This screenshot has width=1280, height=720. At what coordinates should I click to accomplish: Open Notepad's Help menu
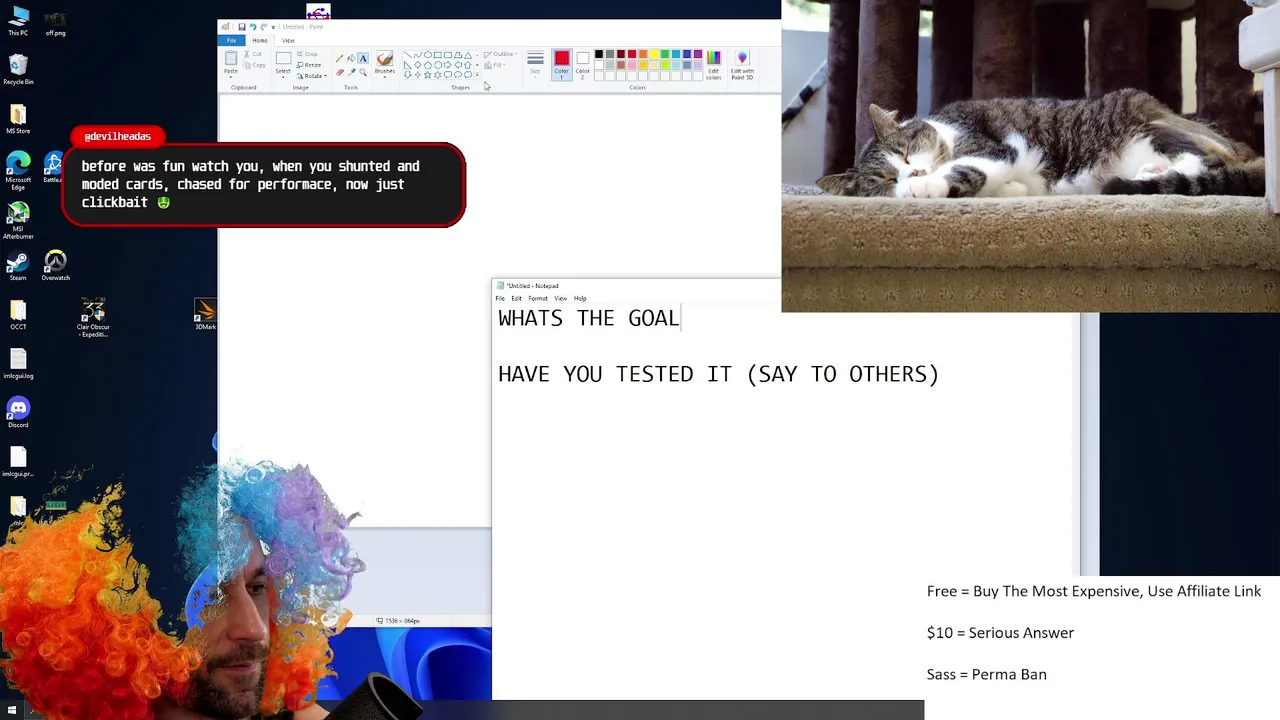(580, 298)
